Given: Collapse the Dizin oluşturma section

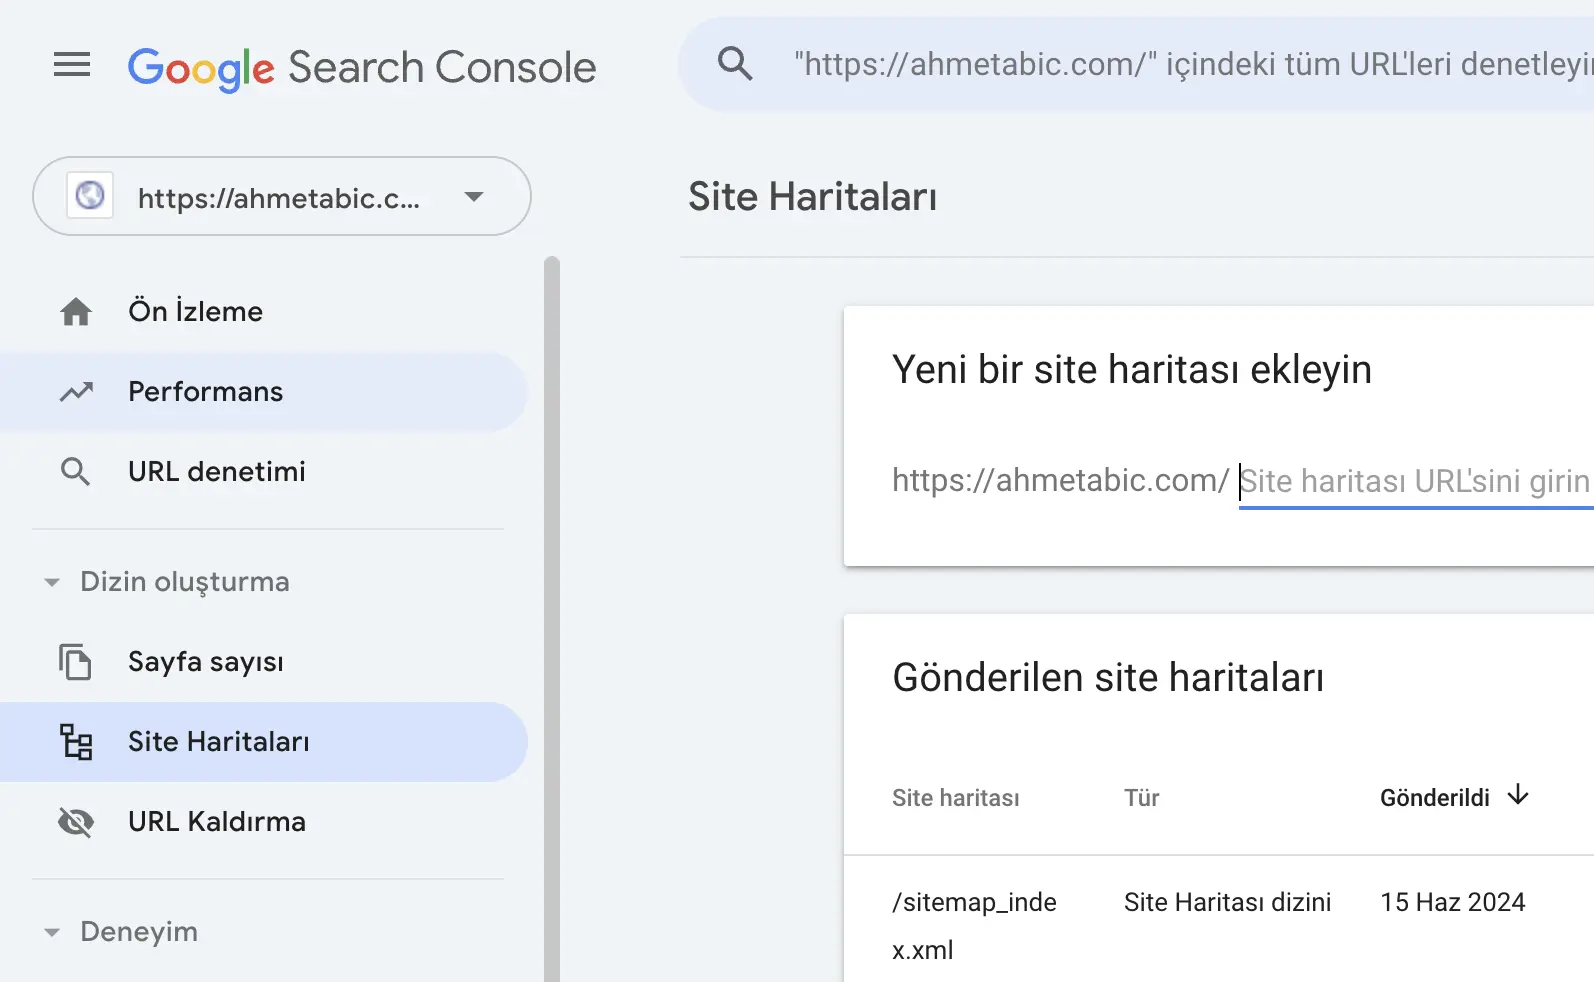Looking at the screenshot, I should (52, 582).
